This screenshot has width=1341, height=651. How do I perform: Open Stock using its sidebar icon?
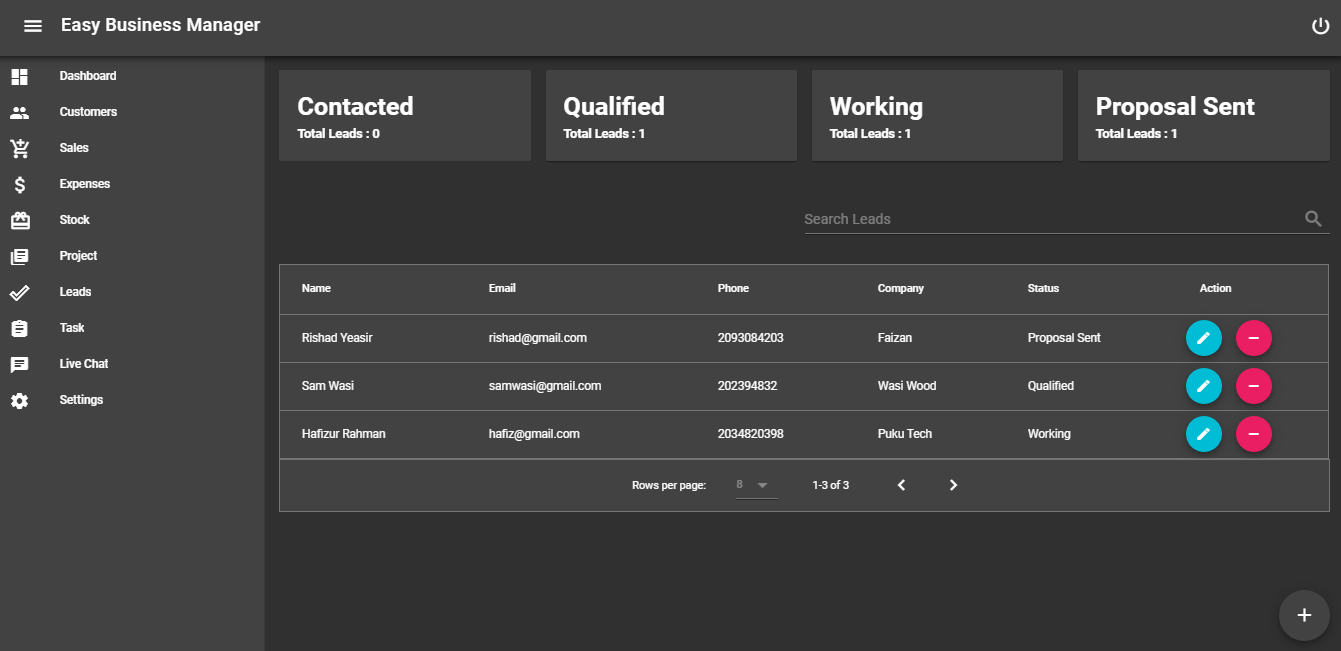(19, 219)
